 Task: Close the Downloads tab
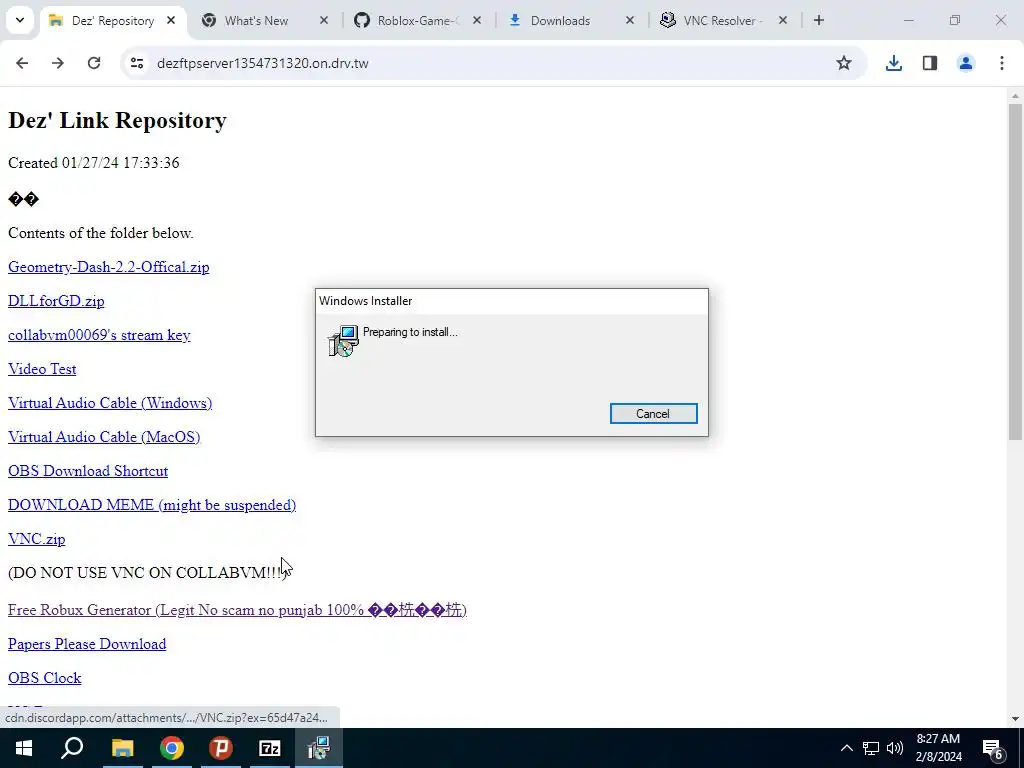click(x=630, y=20)
